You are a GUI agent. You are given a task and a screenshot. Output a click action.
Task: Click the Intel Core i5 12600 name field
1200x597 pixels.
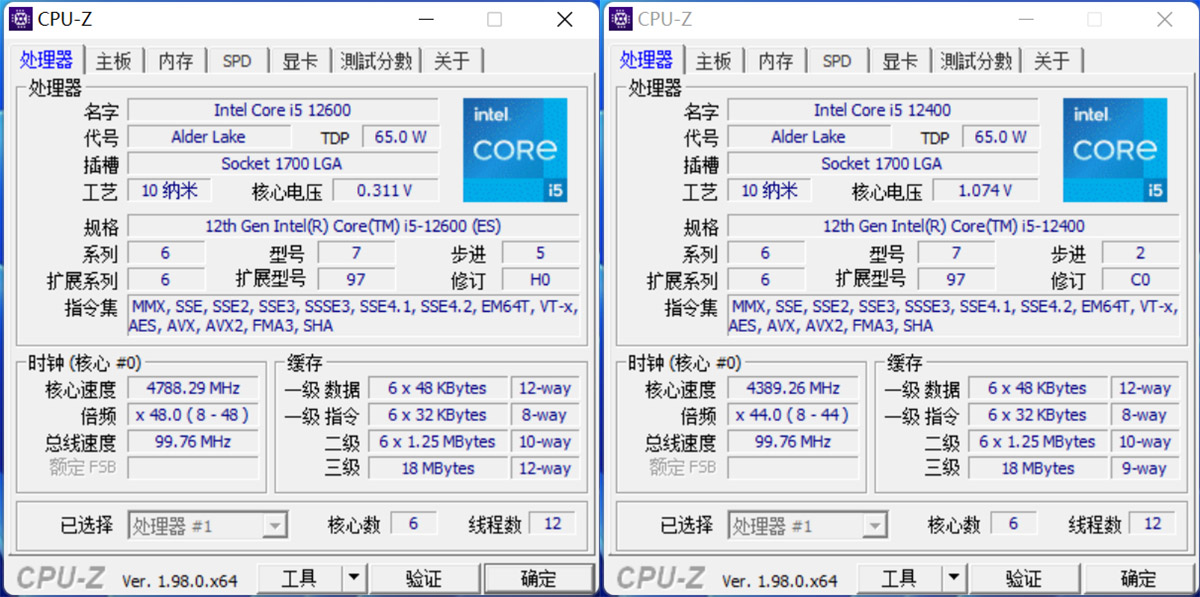pos(283,110)
